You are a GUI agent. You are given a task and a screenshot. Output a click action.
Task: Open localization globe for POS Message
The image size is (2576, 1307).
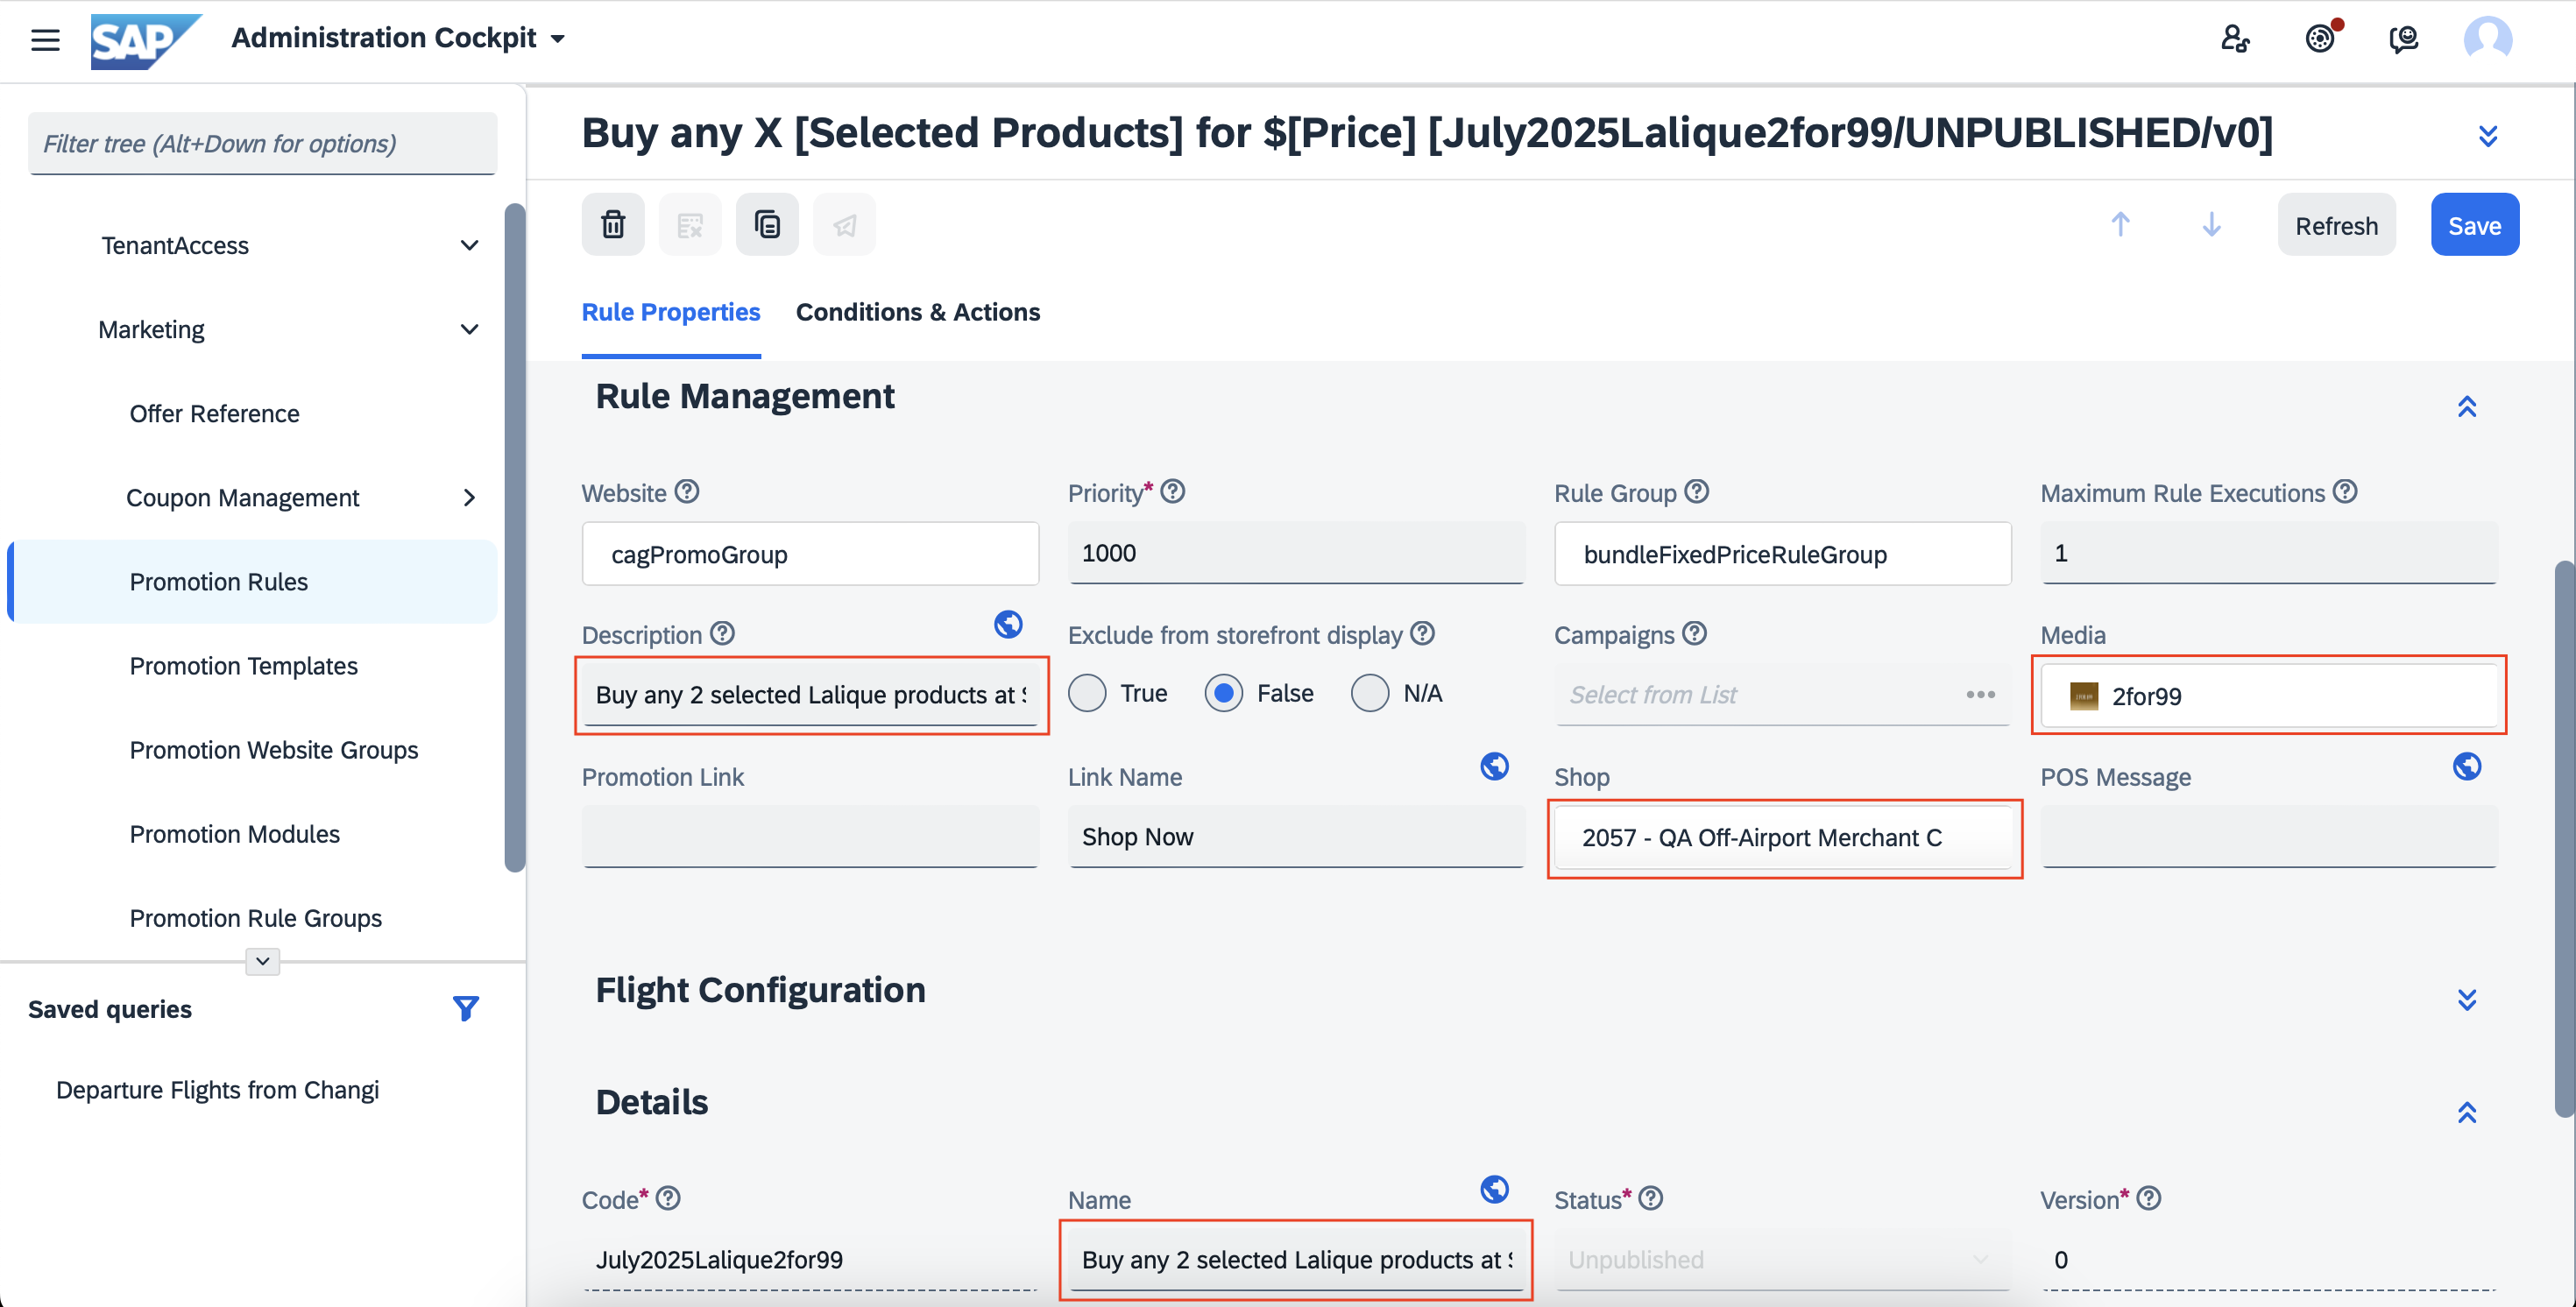tap(2467, 766)
